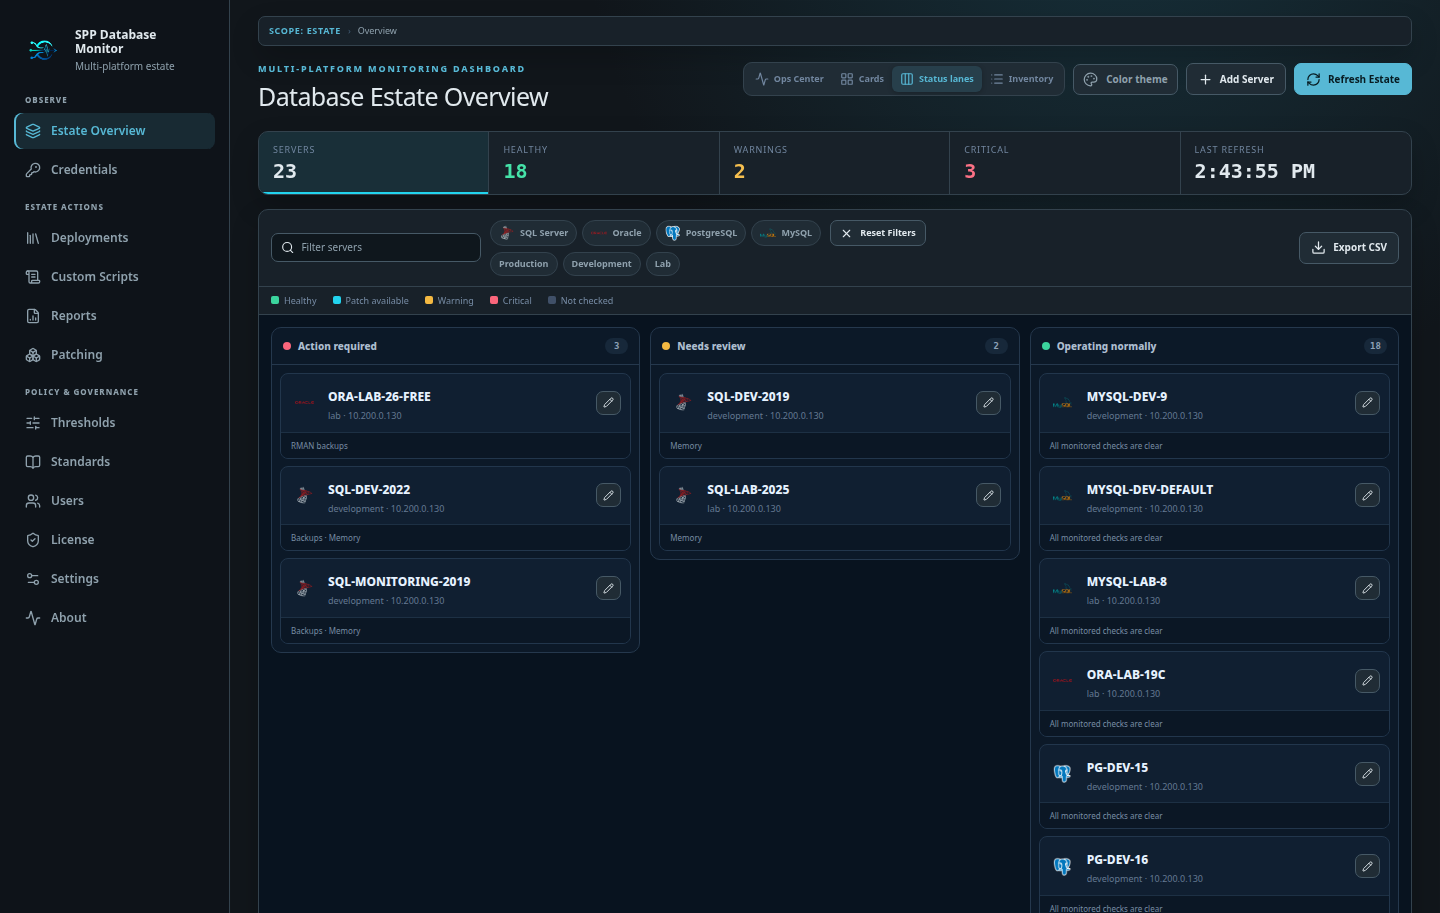Click the Add Server button

pyautogui.click(x=1236, y=79)
